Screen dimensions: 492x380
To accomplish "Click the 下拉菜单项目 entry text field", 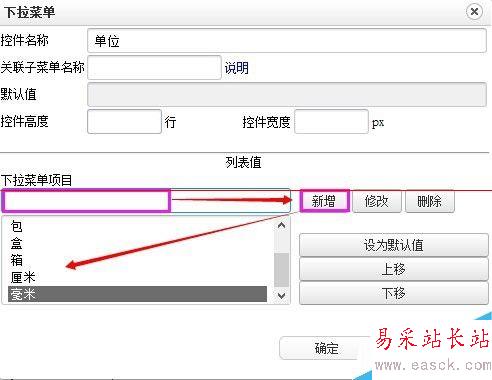I will point(146,201).
